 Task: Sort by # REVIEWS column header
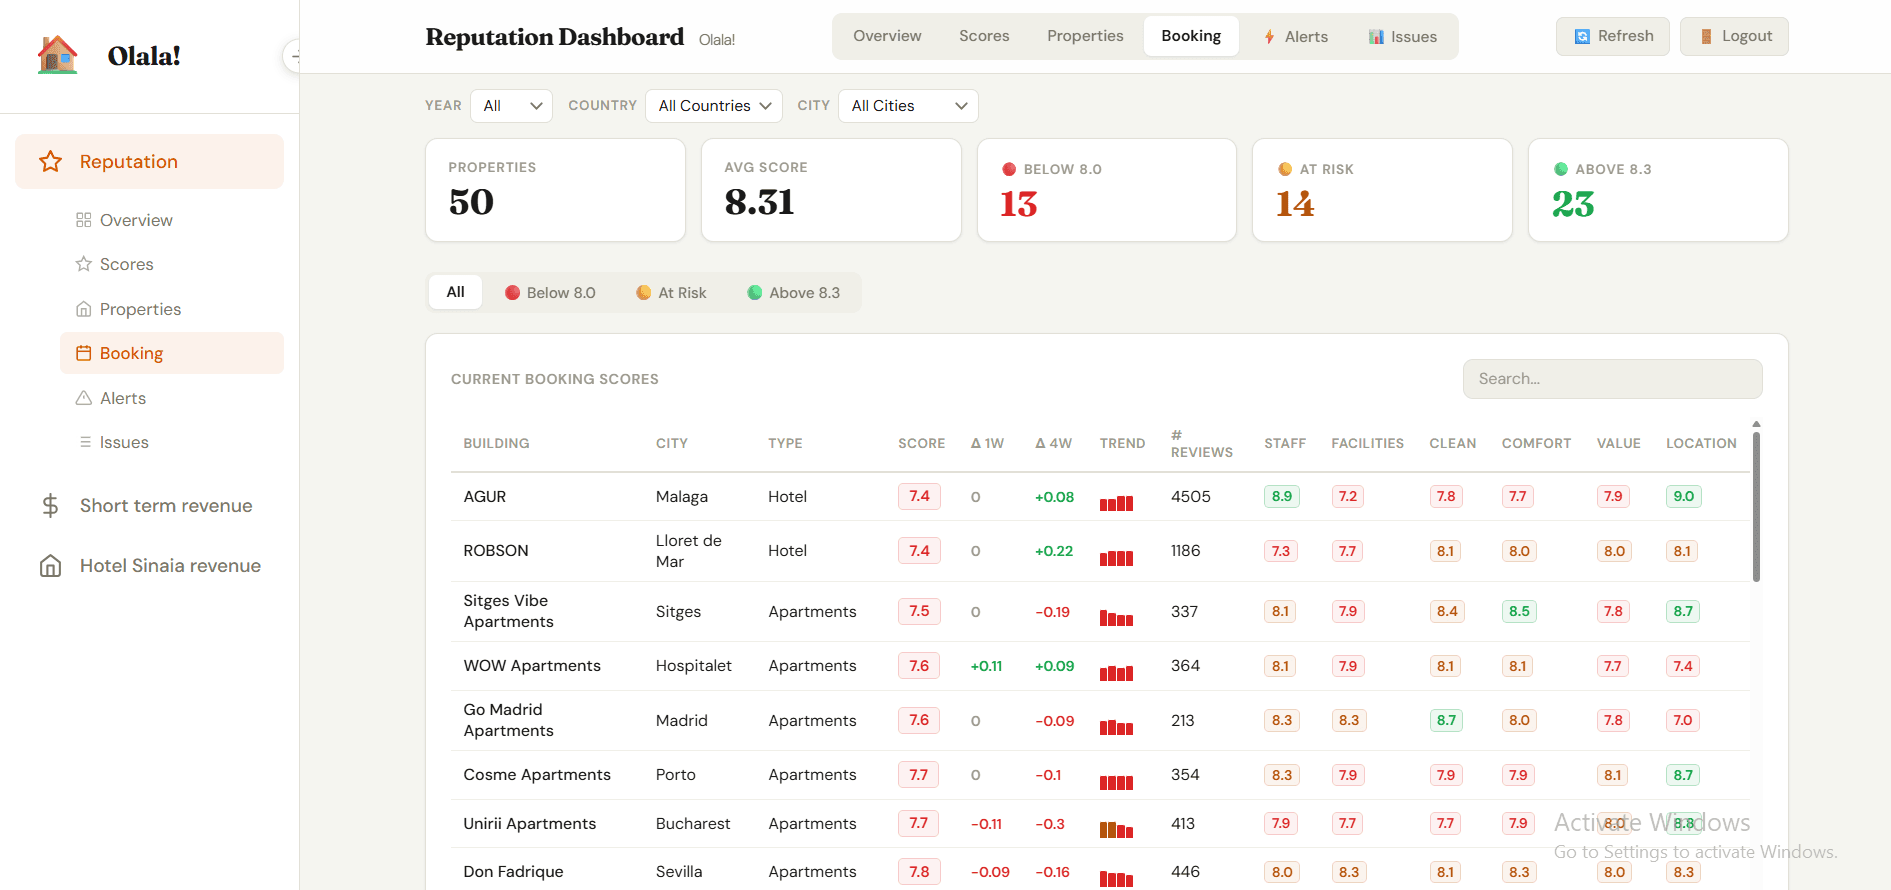(1201, 444)
